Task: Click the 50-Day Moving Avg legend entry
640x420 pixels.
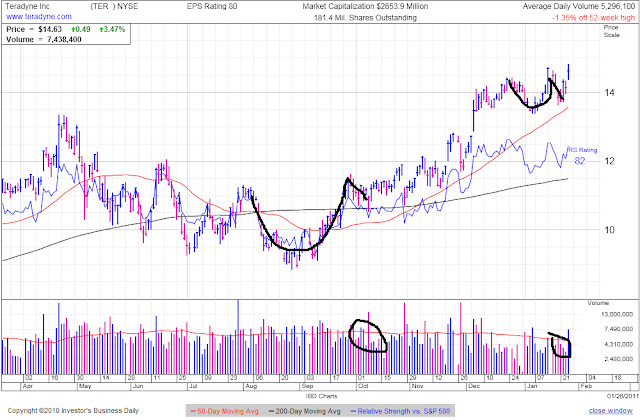Action: coord(224,411)
